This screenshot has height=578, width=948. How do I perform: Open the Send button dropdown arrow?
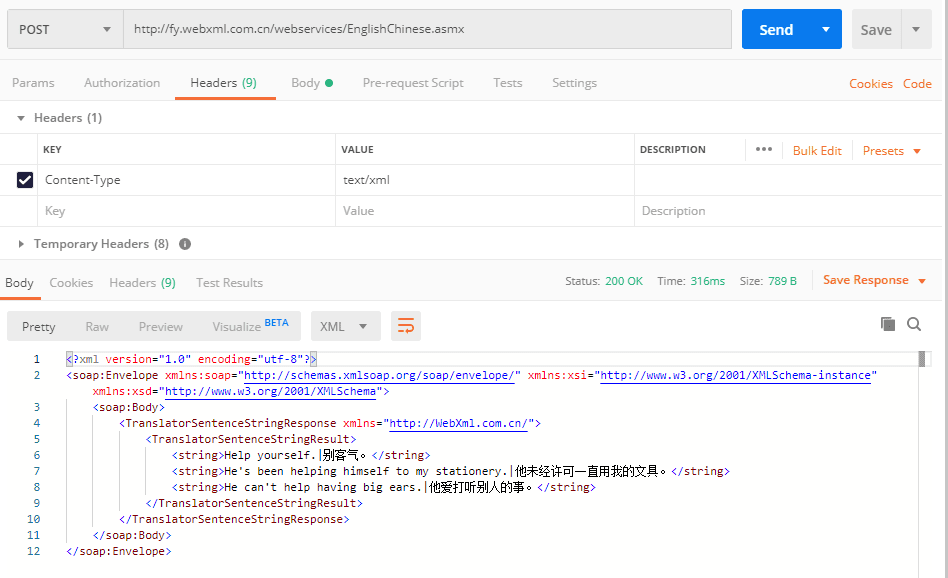coord(826,30)
